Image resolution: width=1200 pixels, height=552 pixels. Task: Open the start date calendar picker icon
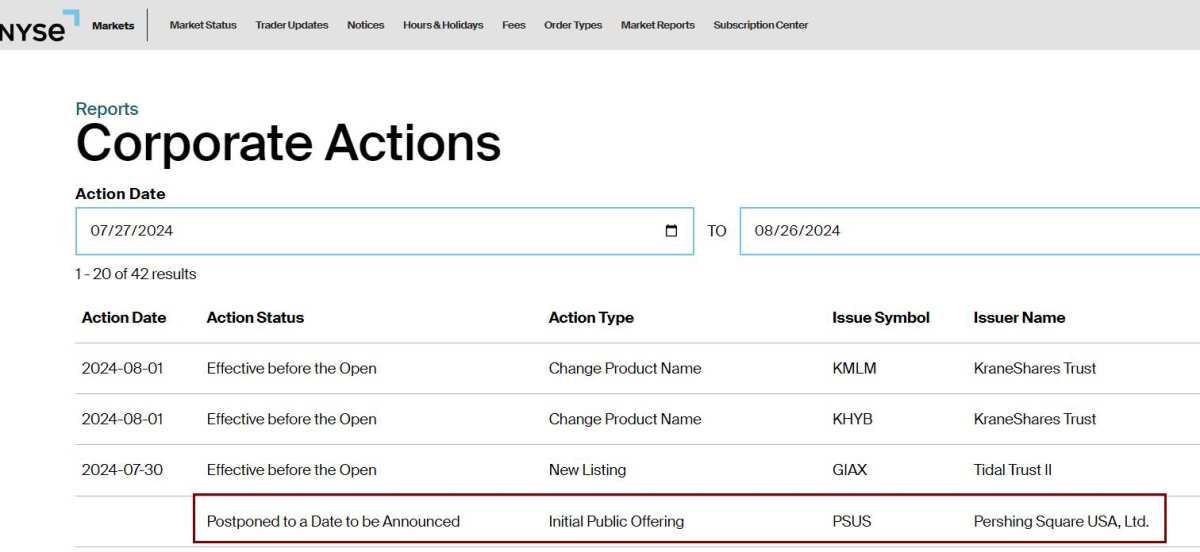[671, 231]
